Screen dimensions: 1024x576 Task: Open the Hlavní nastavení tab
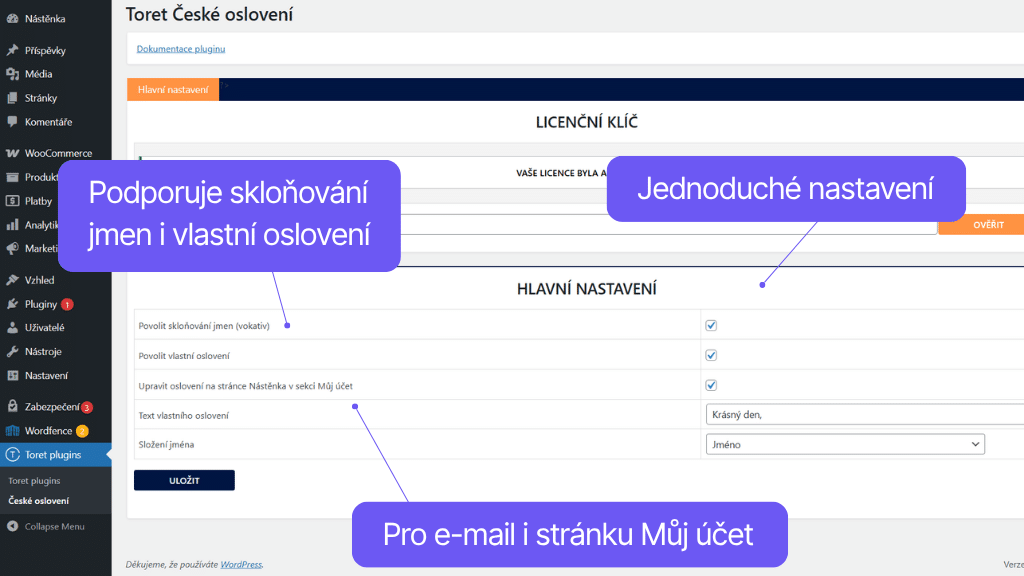click(x=173, y=89)
